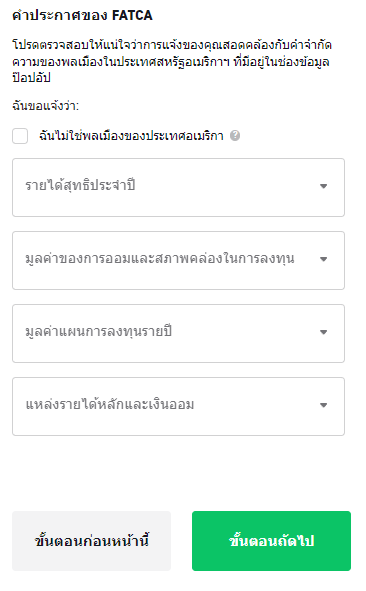366x591 pixels.
Task: Click the help question mark icon
Action: point(235,136)
